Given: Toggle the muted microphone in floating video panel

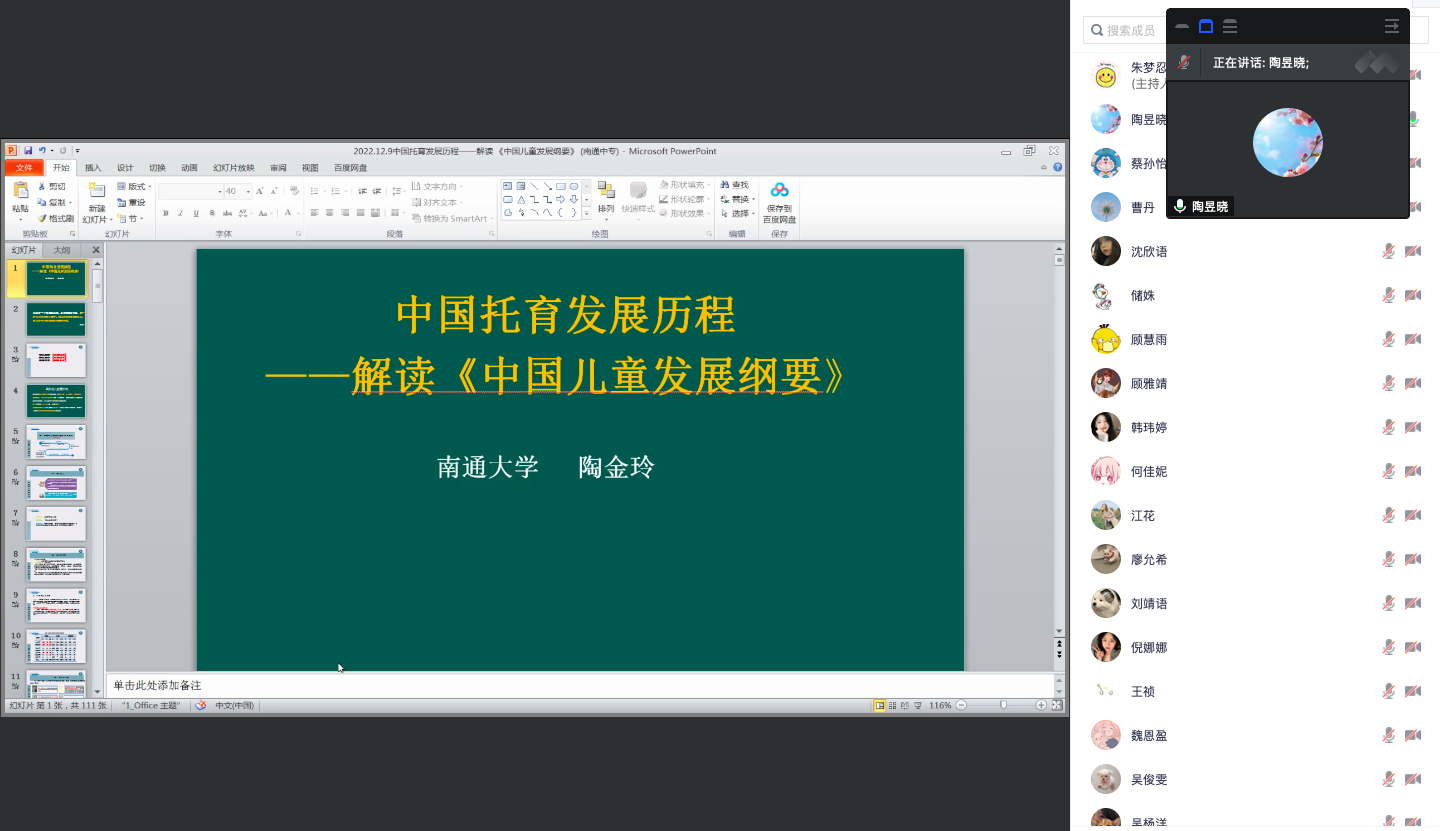Looking at the screenshot, I should point(1184,62).
